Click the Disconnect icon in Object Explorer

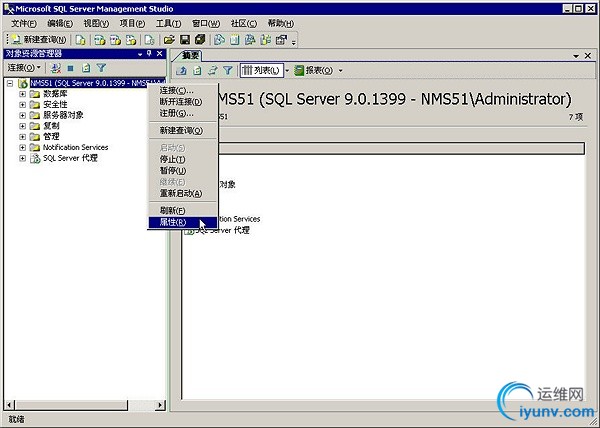pos(56,68)
